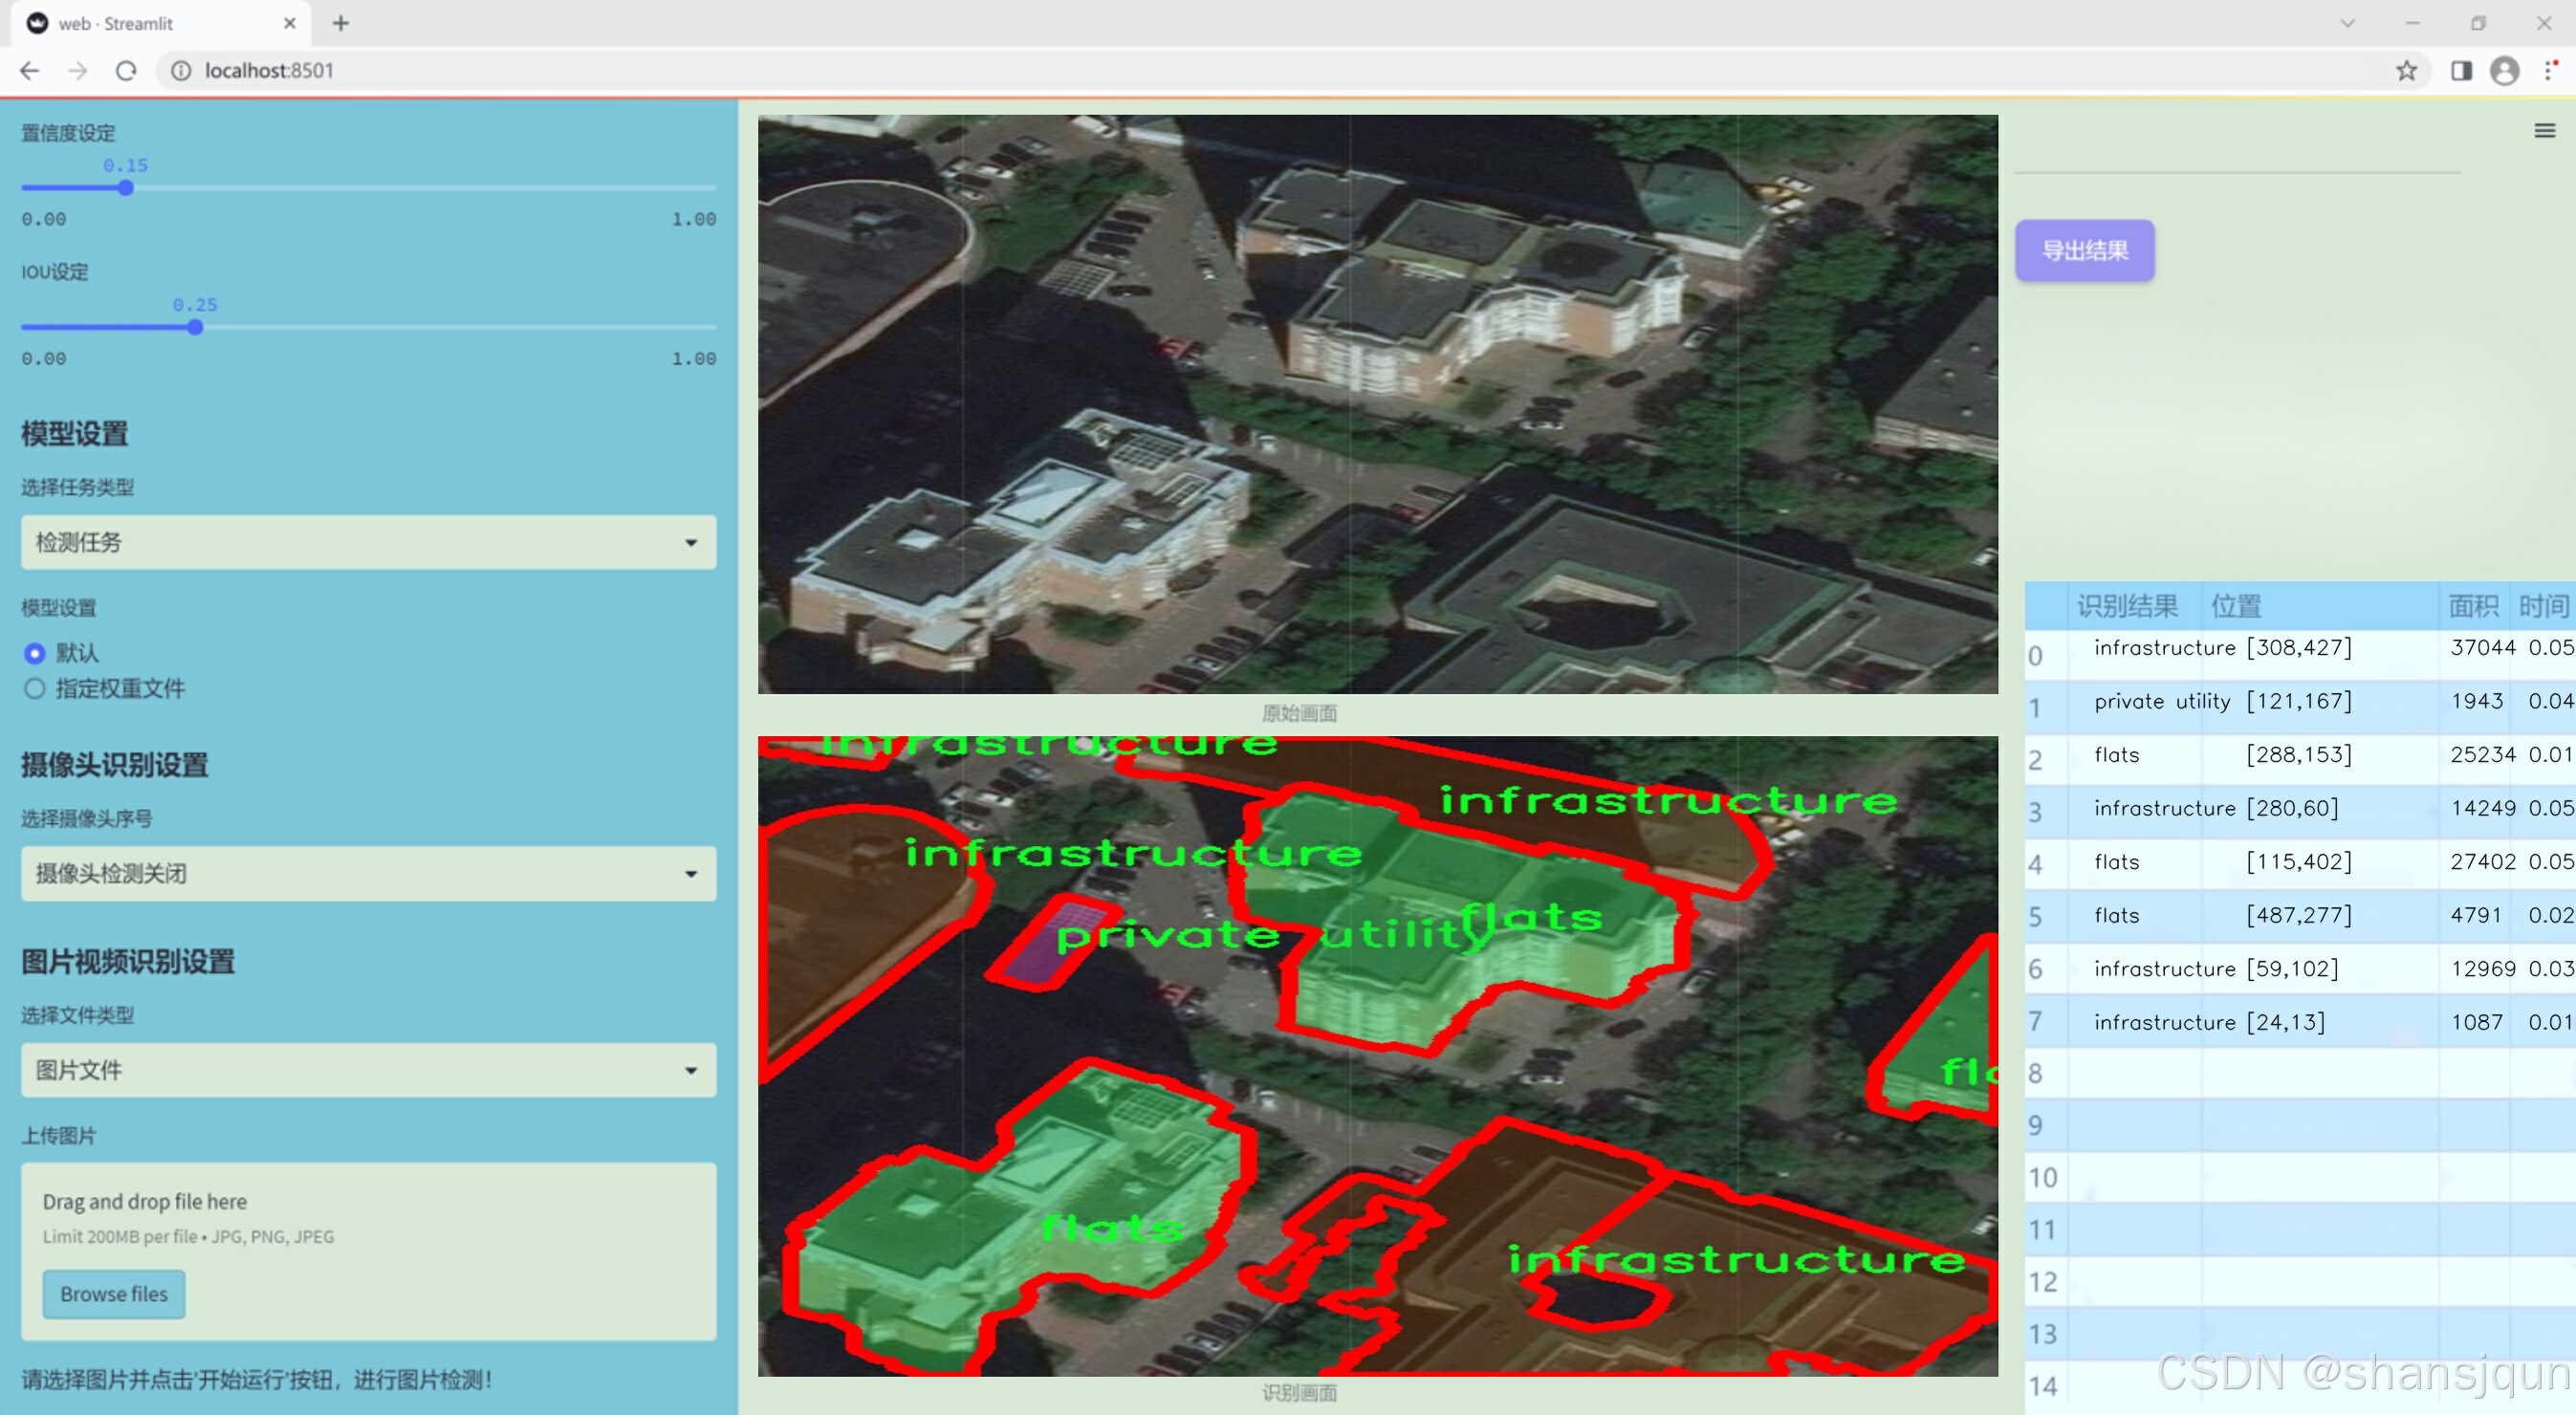Image resolution: width=2576 pixels, height=1415 pixels.
Task: Open the browser profile avatar
Action: coord(2504,71)
